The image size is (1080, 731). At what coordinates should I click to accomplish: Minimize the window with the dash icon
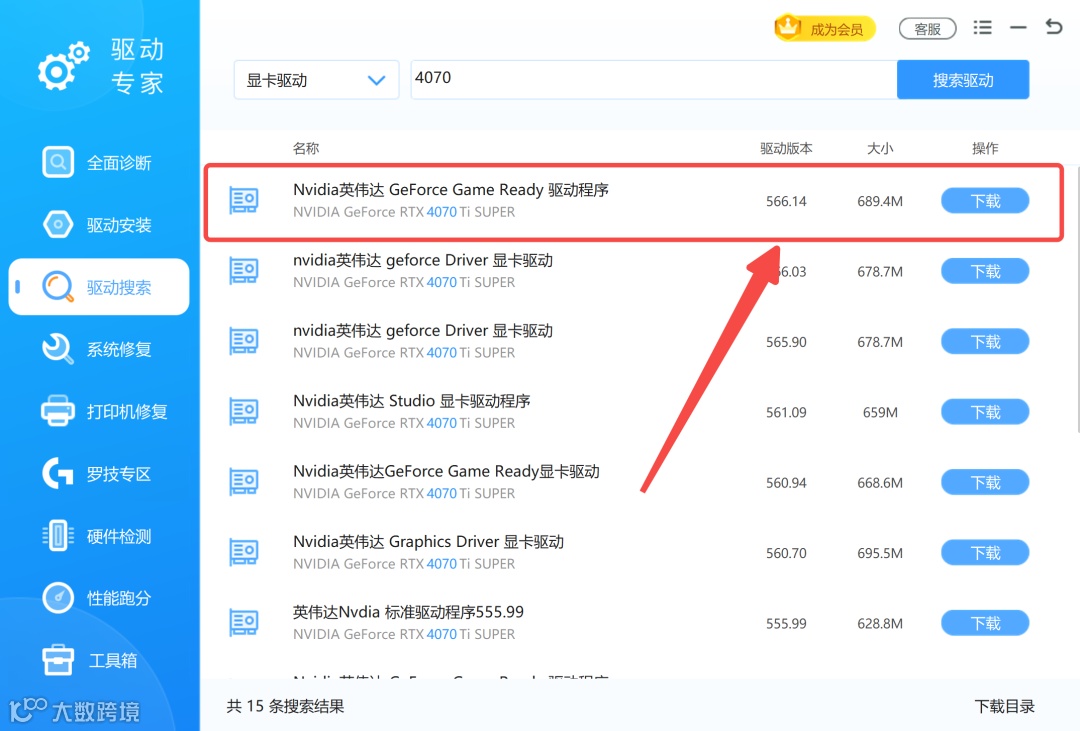1018,28
